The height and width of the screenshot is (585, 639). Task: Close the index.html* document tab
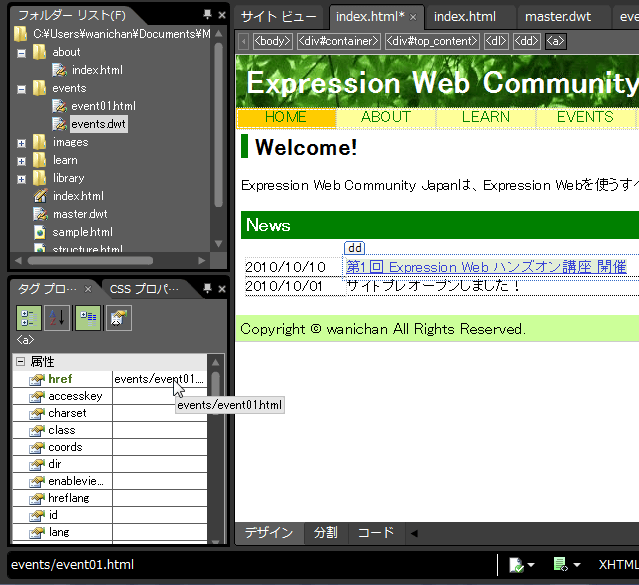pos(413,17)
